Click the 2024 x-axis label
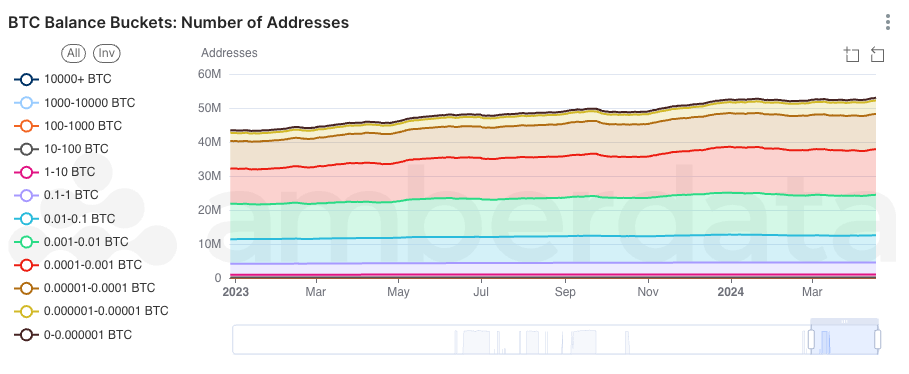The height and width of the screenshot is (374, 909). tap(730, 292)
